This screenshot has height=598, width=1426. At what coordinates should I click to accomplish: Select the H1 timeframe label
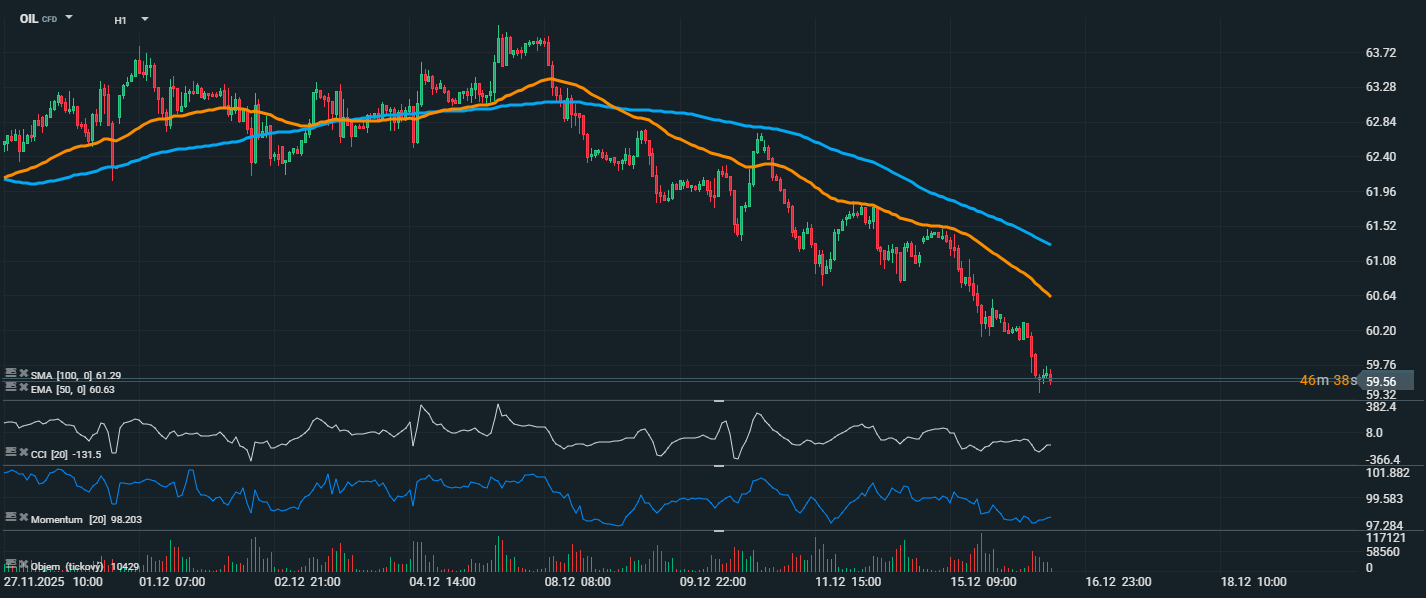120,19
